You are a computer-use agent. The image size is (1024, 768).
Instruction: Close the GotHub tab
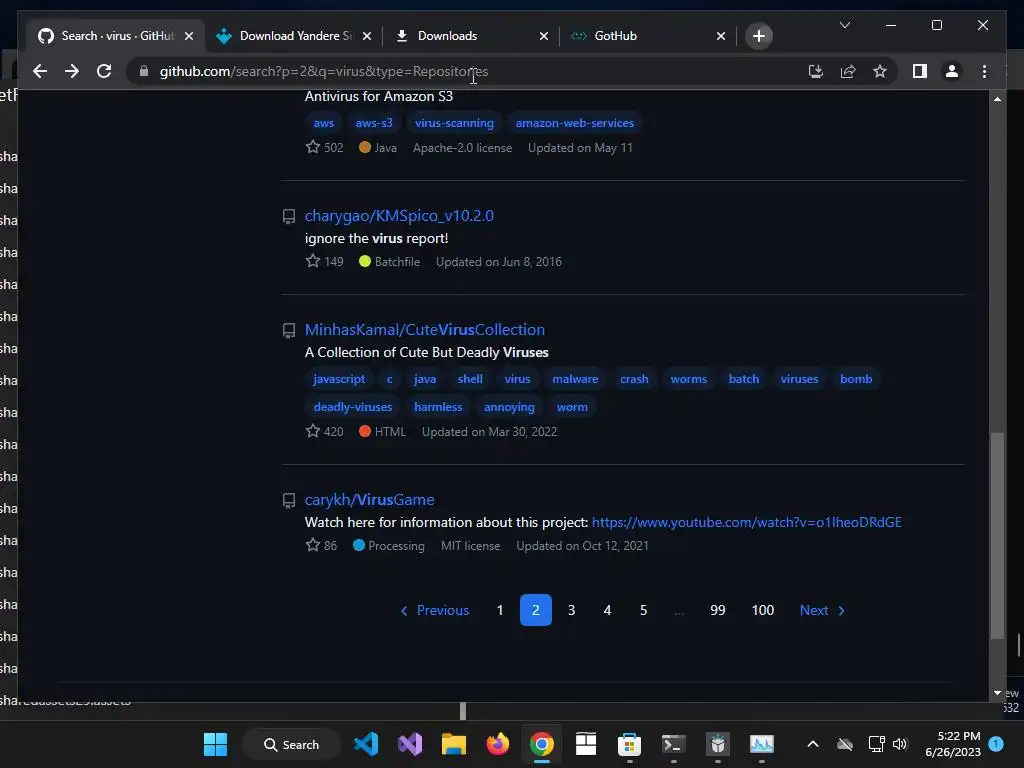pos(720,36)
